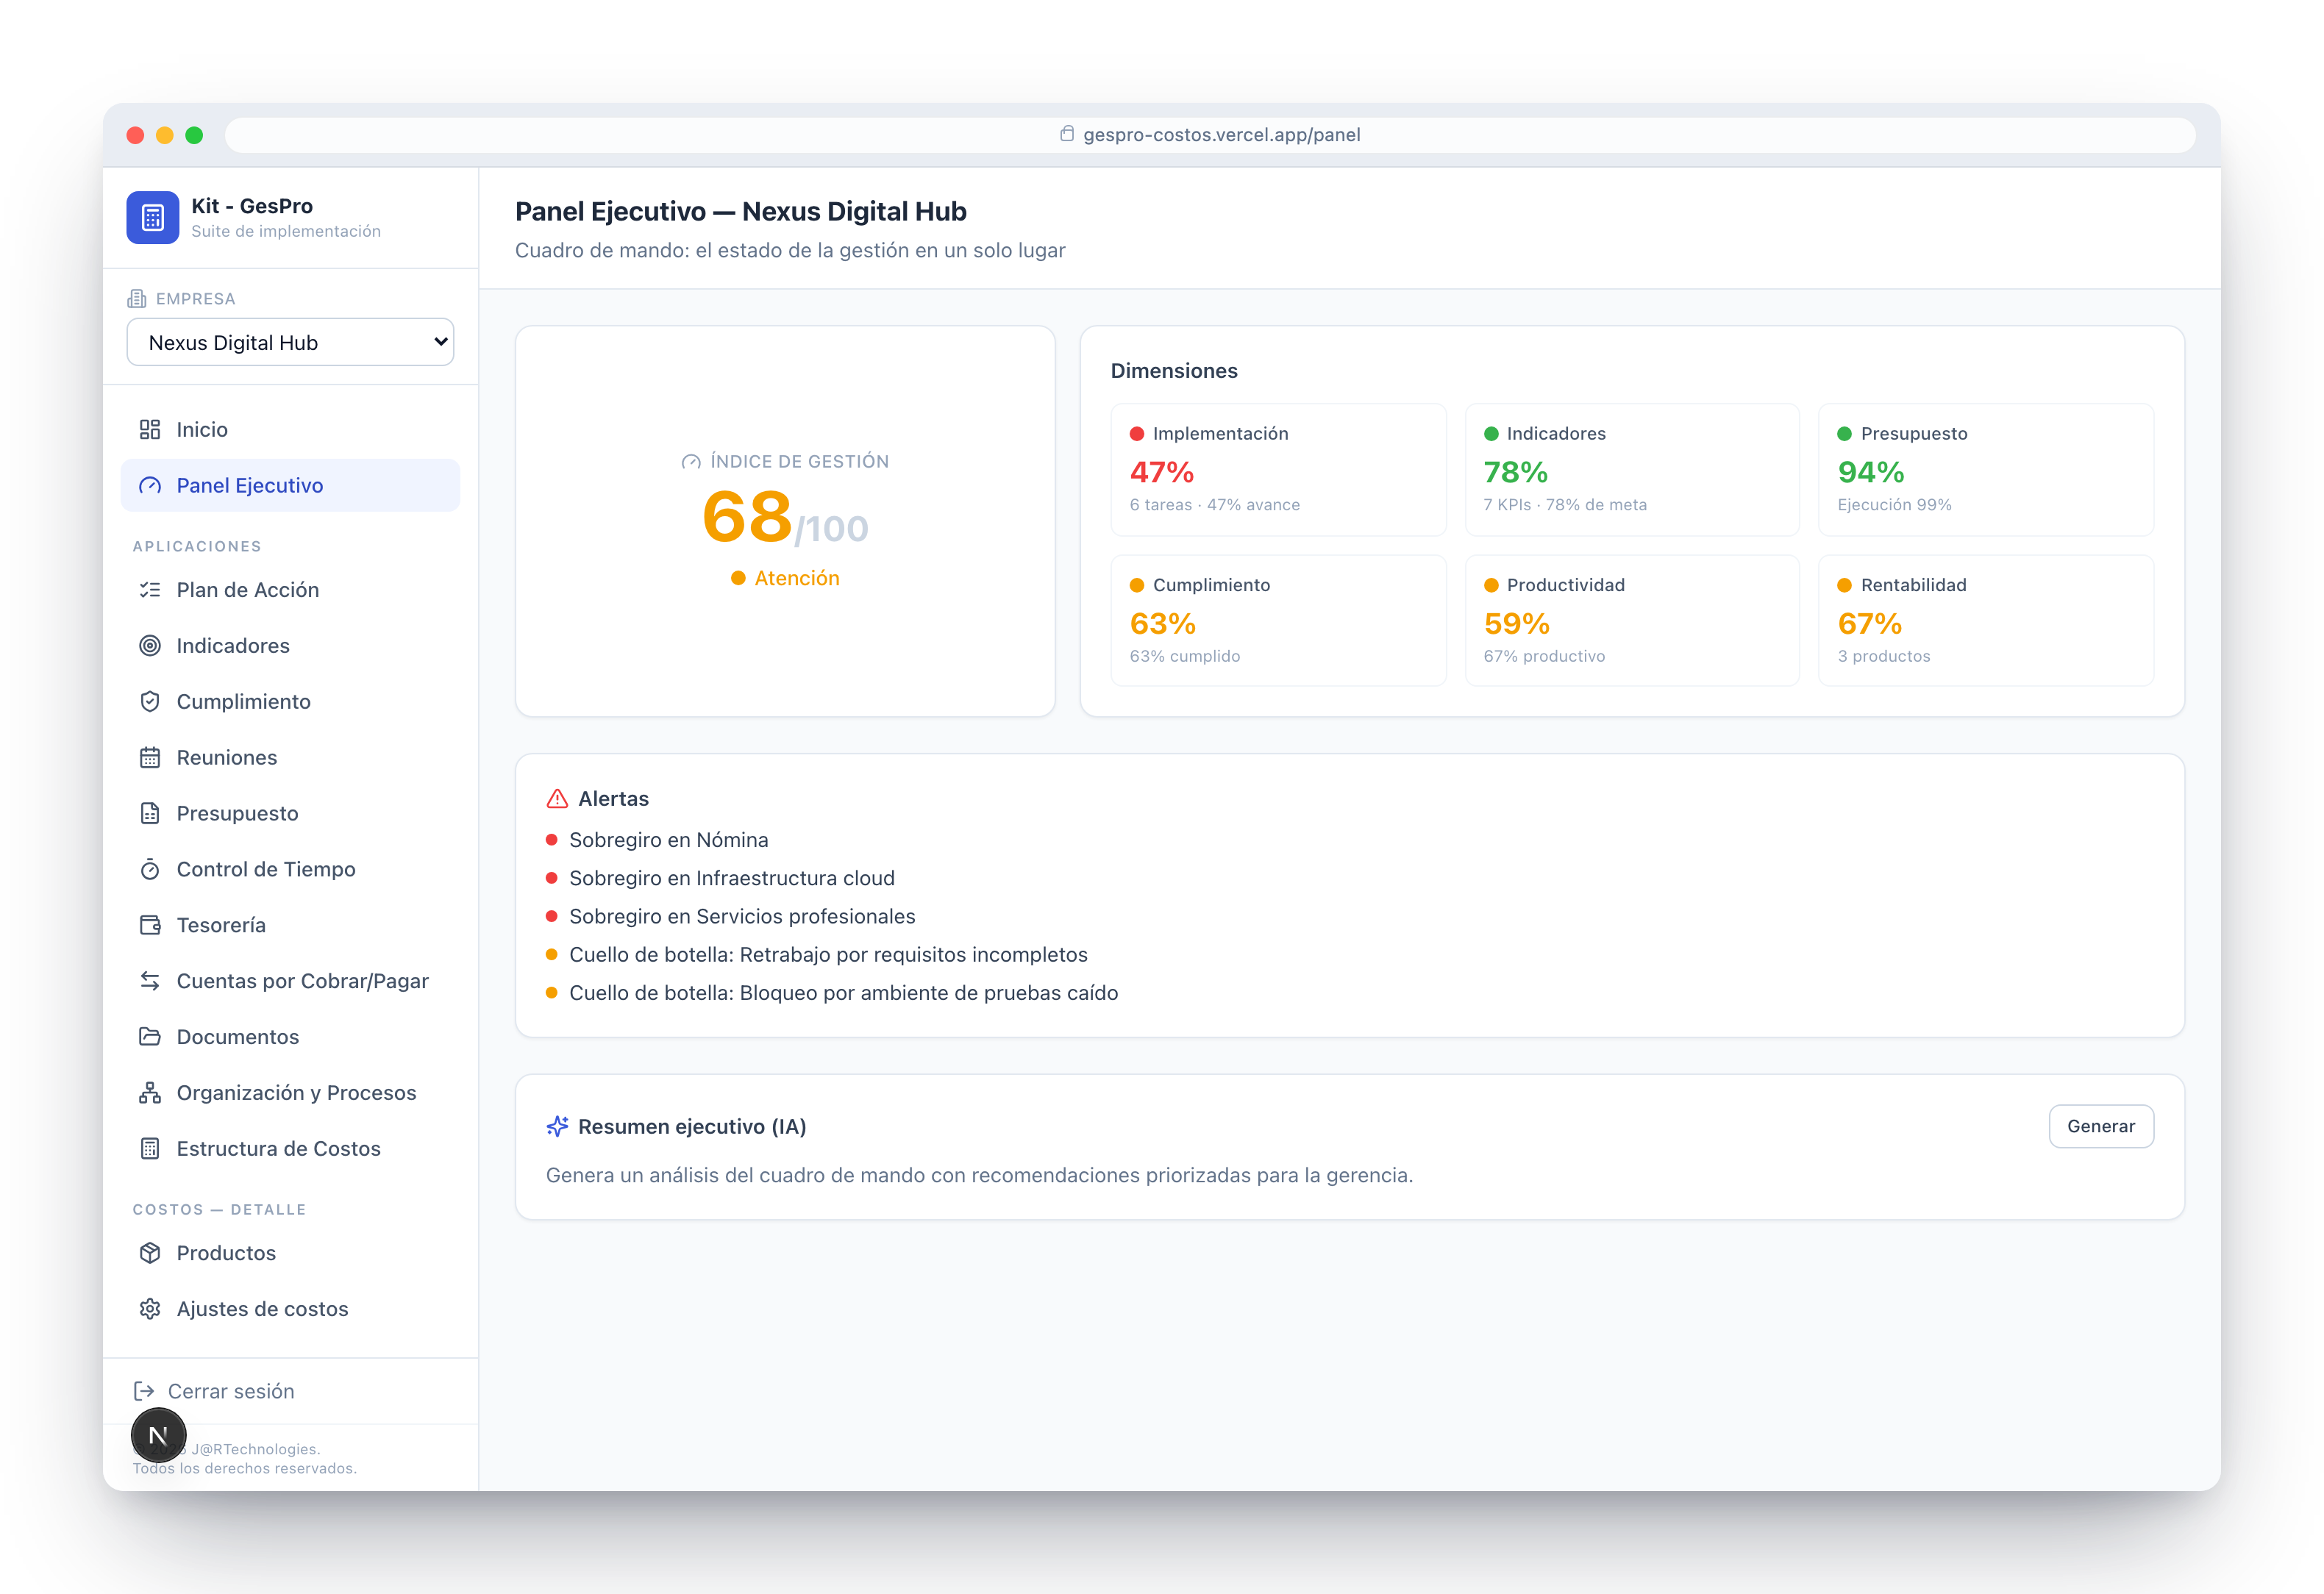Click the Tesorería wallet icon
2324x1594 pixels.
click(x=150, y=926)
